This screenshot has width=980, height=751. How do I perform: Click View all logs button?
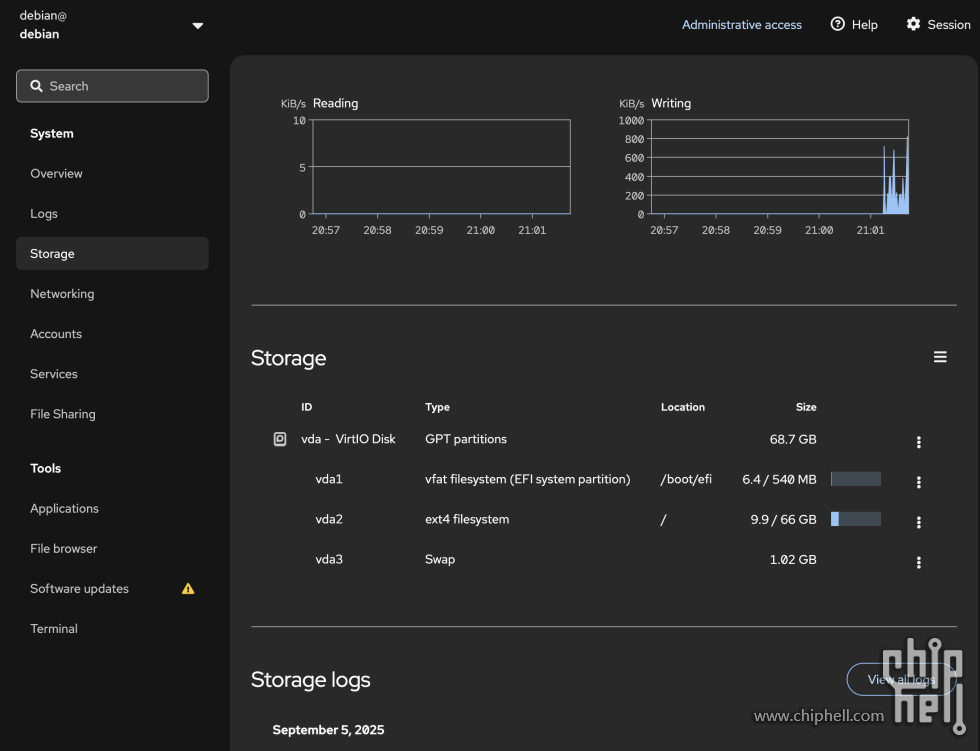(x=901, y=679)
